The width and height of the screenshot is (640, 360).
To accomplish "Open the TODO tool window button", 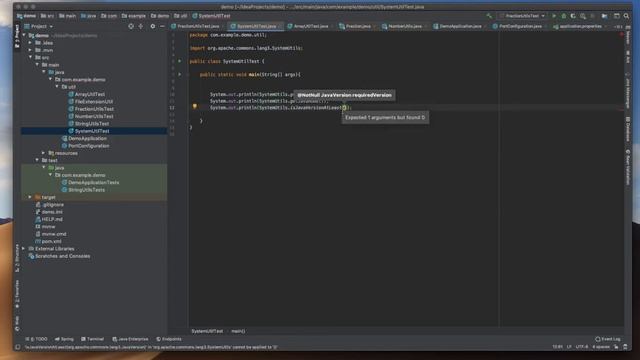I will coord(36,339).
